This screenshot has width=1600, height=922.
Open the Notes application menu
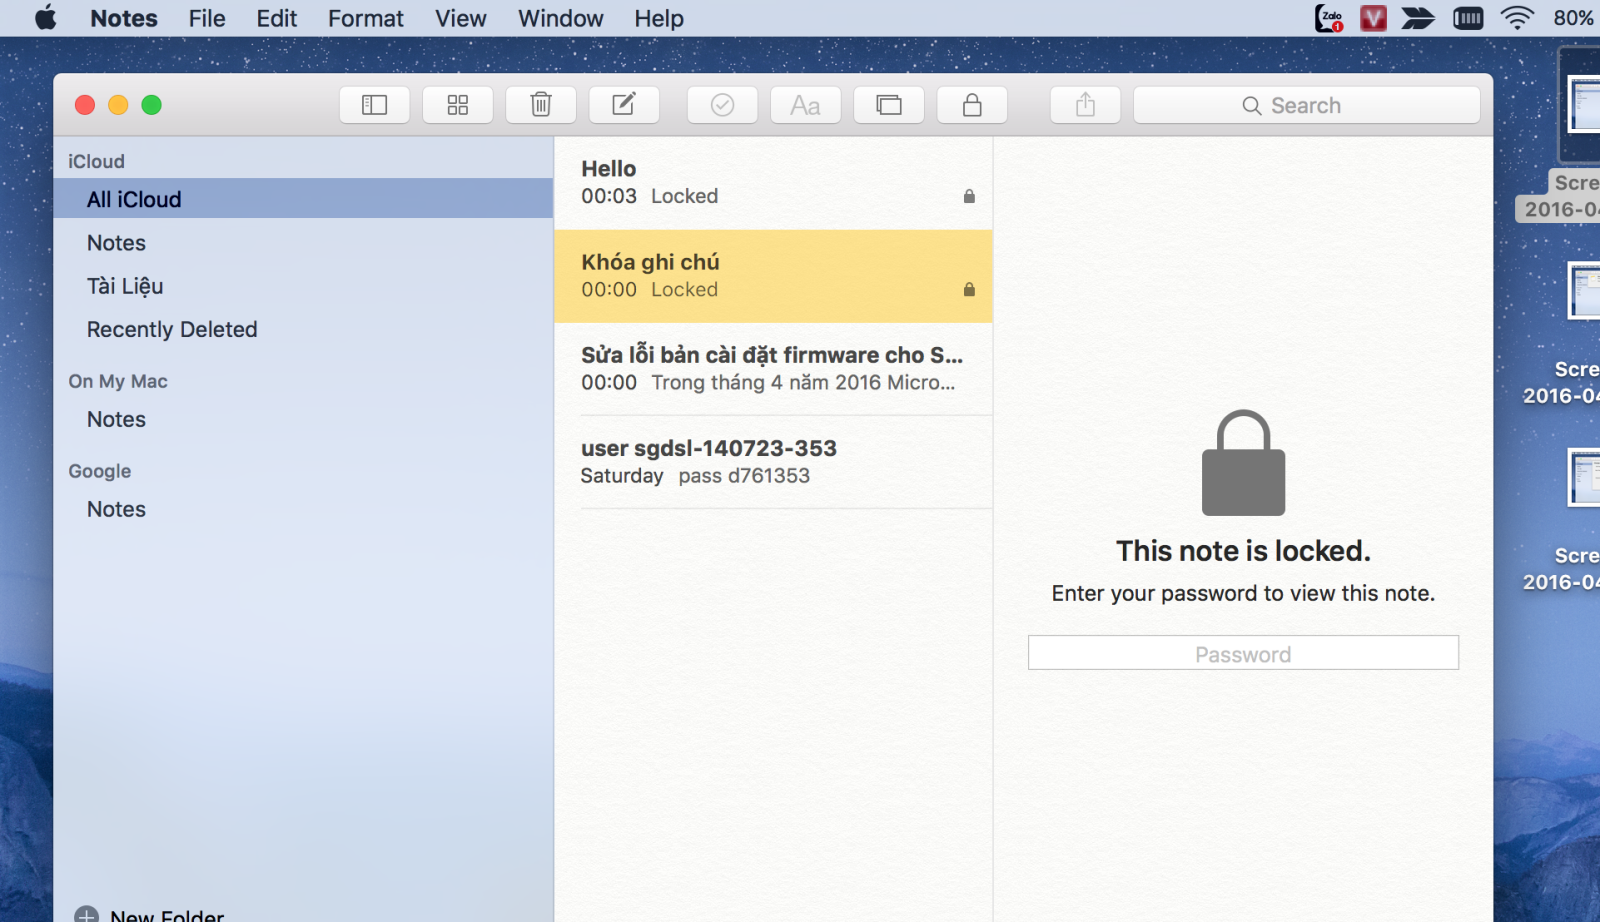pos(124,18)
